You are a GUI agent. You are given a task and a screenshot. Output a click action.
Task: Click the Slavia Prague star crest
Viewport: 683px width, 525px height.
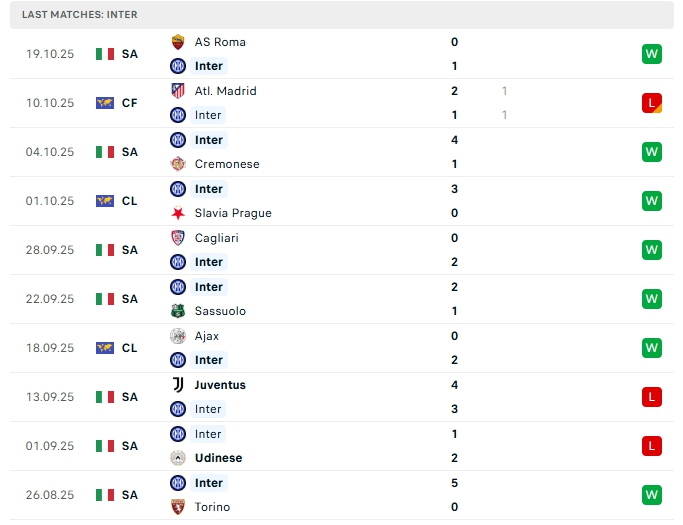(178, 213)
